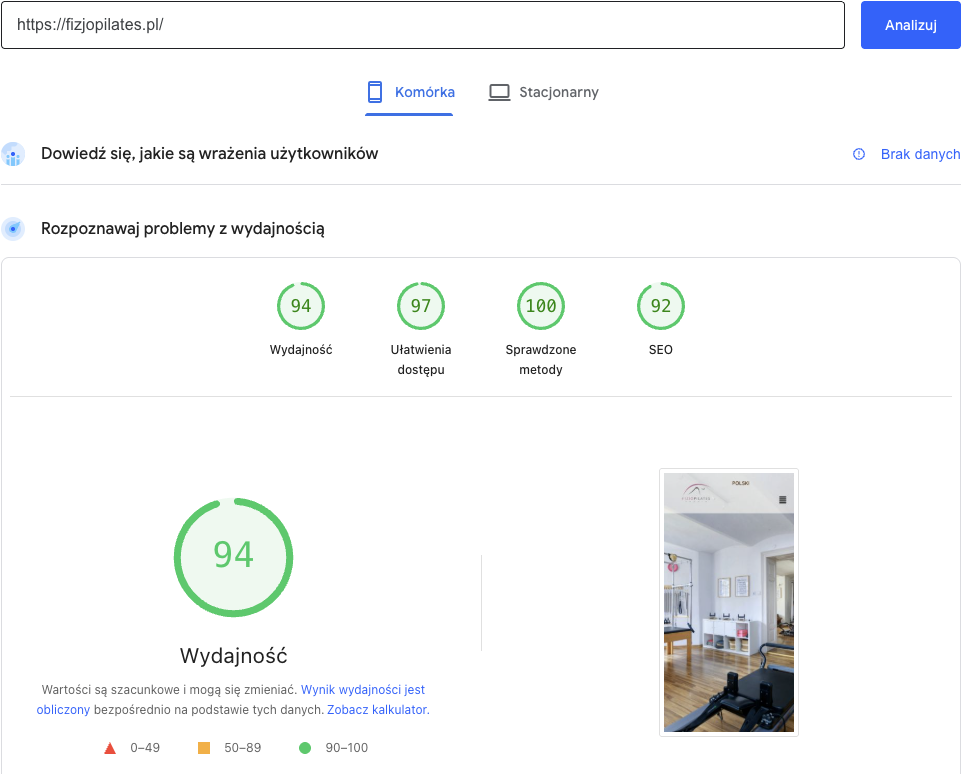Open the Zobacz kalkulator link
This screenshot has height=774, width=961.
[x=377, y=709]
